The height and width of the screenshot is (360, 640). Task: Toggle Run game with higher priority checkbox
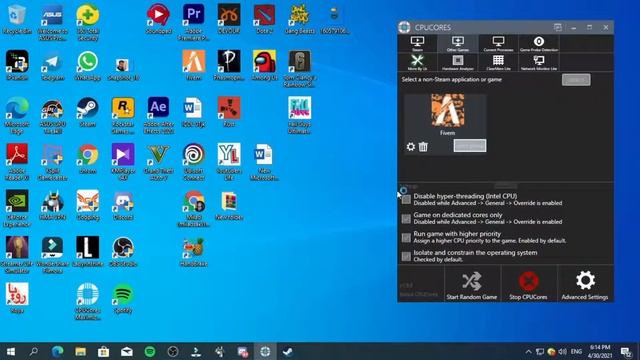(406, 238)
